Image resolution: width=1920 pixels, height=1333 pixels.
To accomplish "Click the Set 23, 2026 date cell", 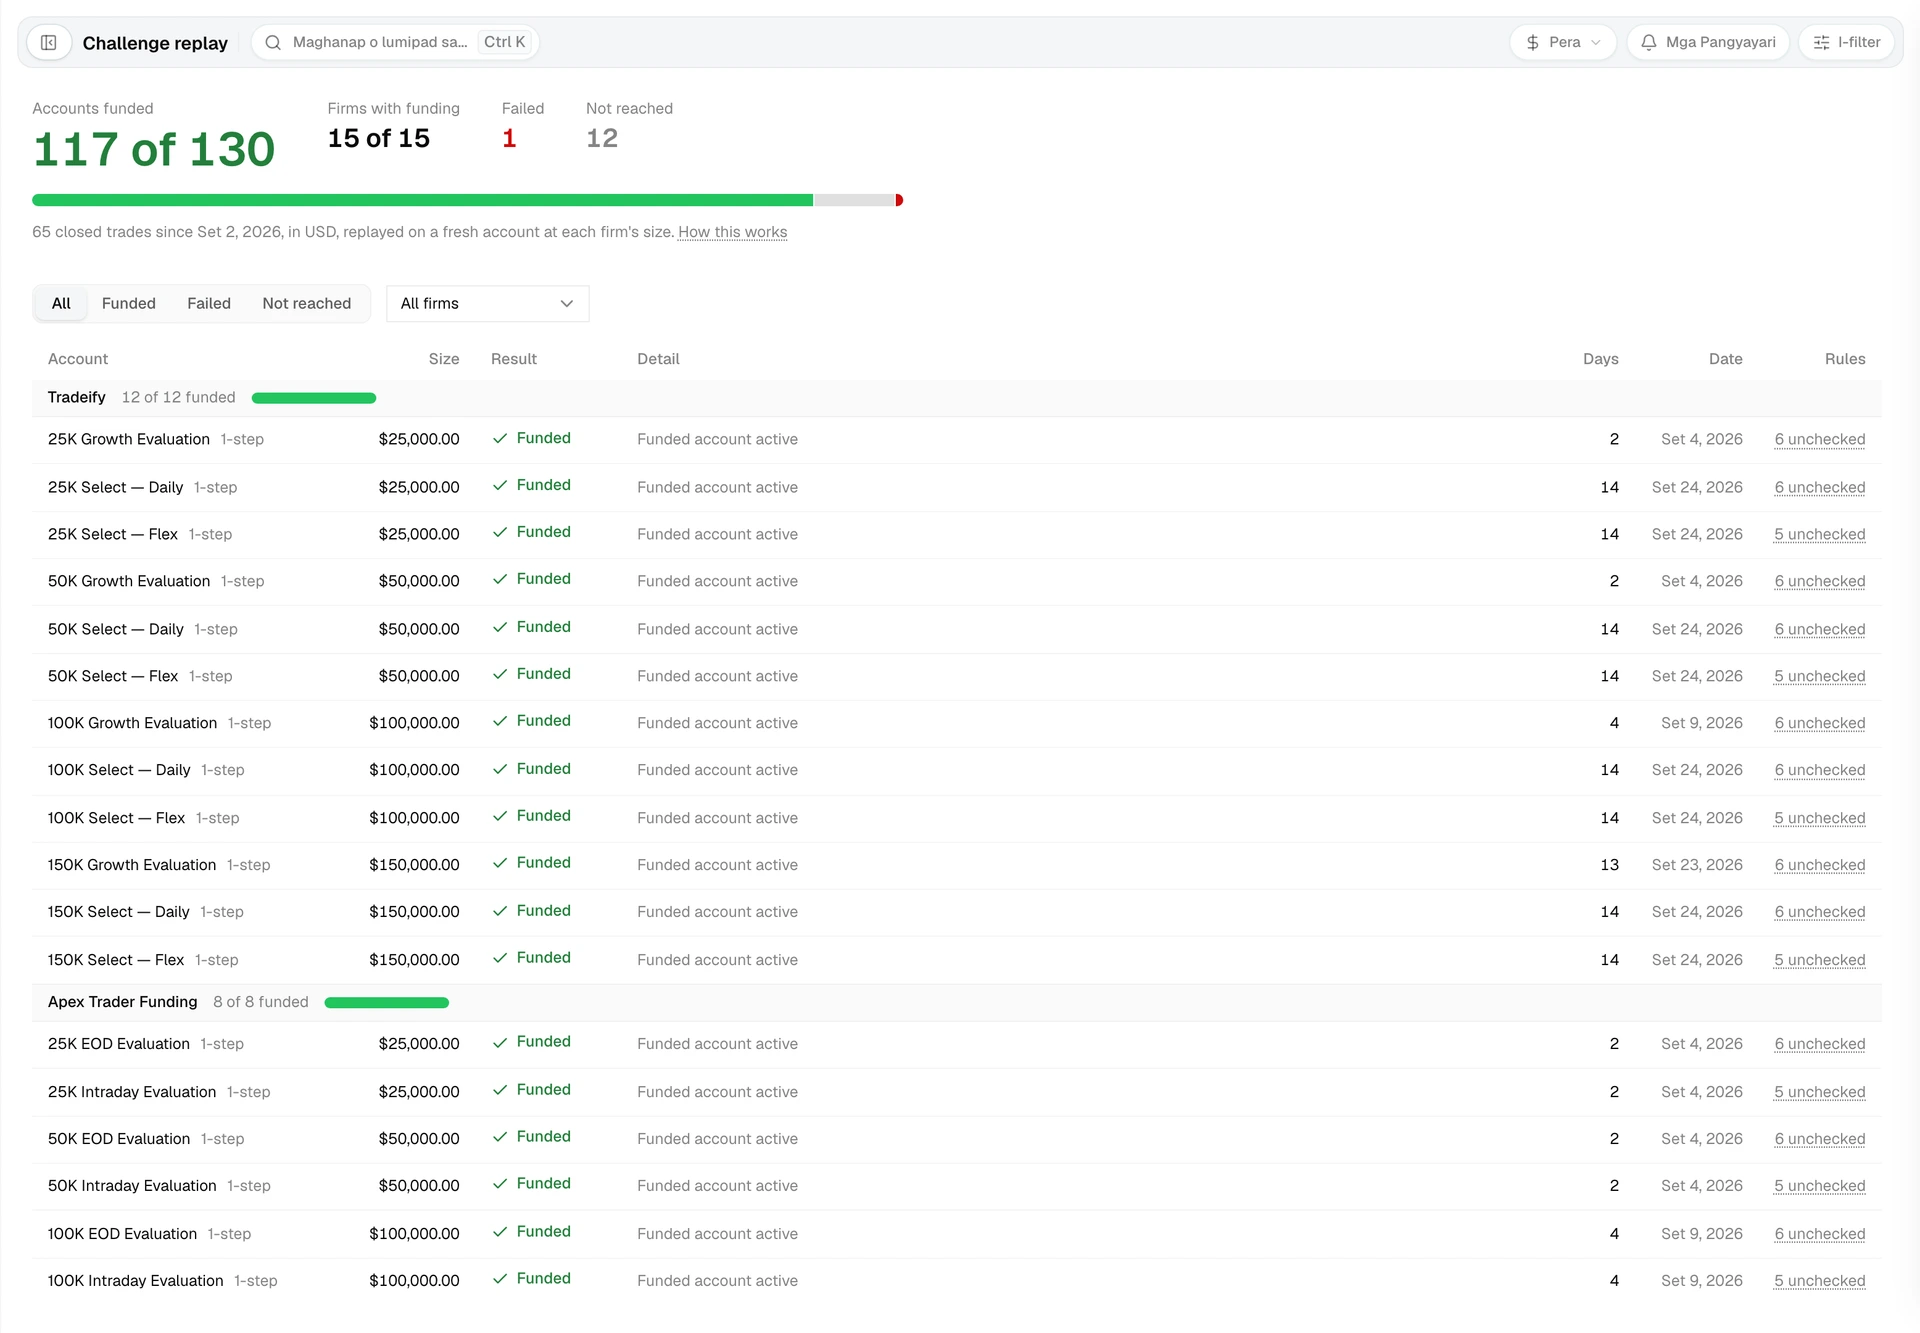I will pyautogui.click(x=1697, y=865).
